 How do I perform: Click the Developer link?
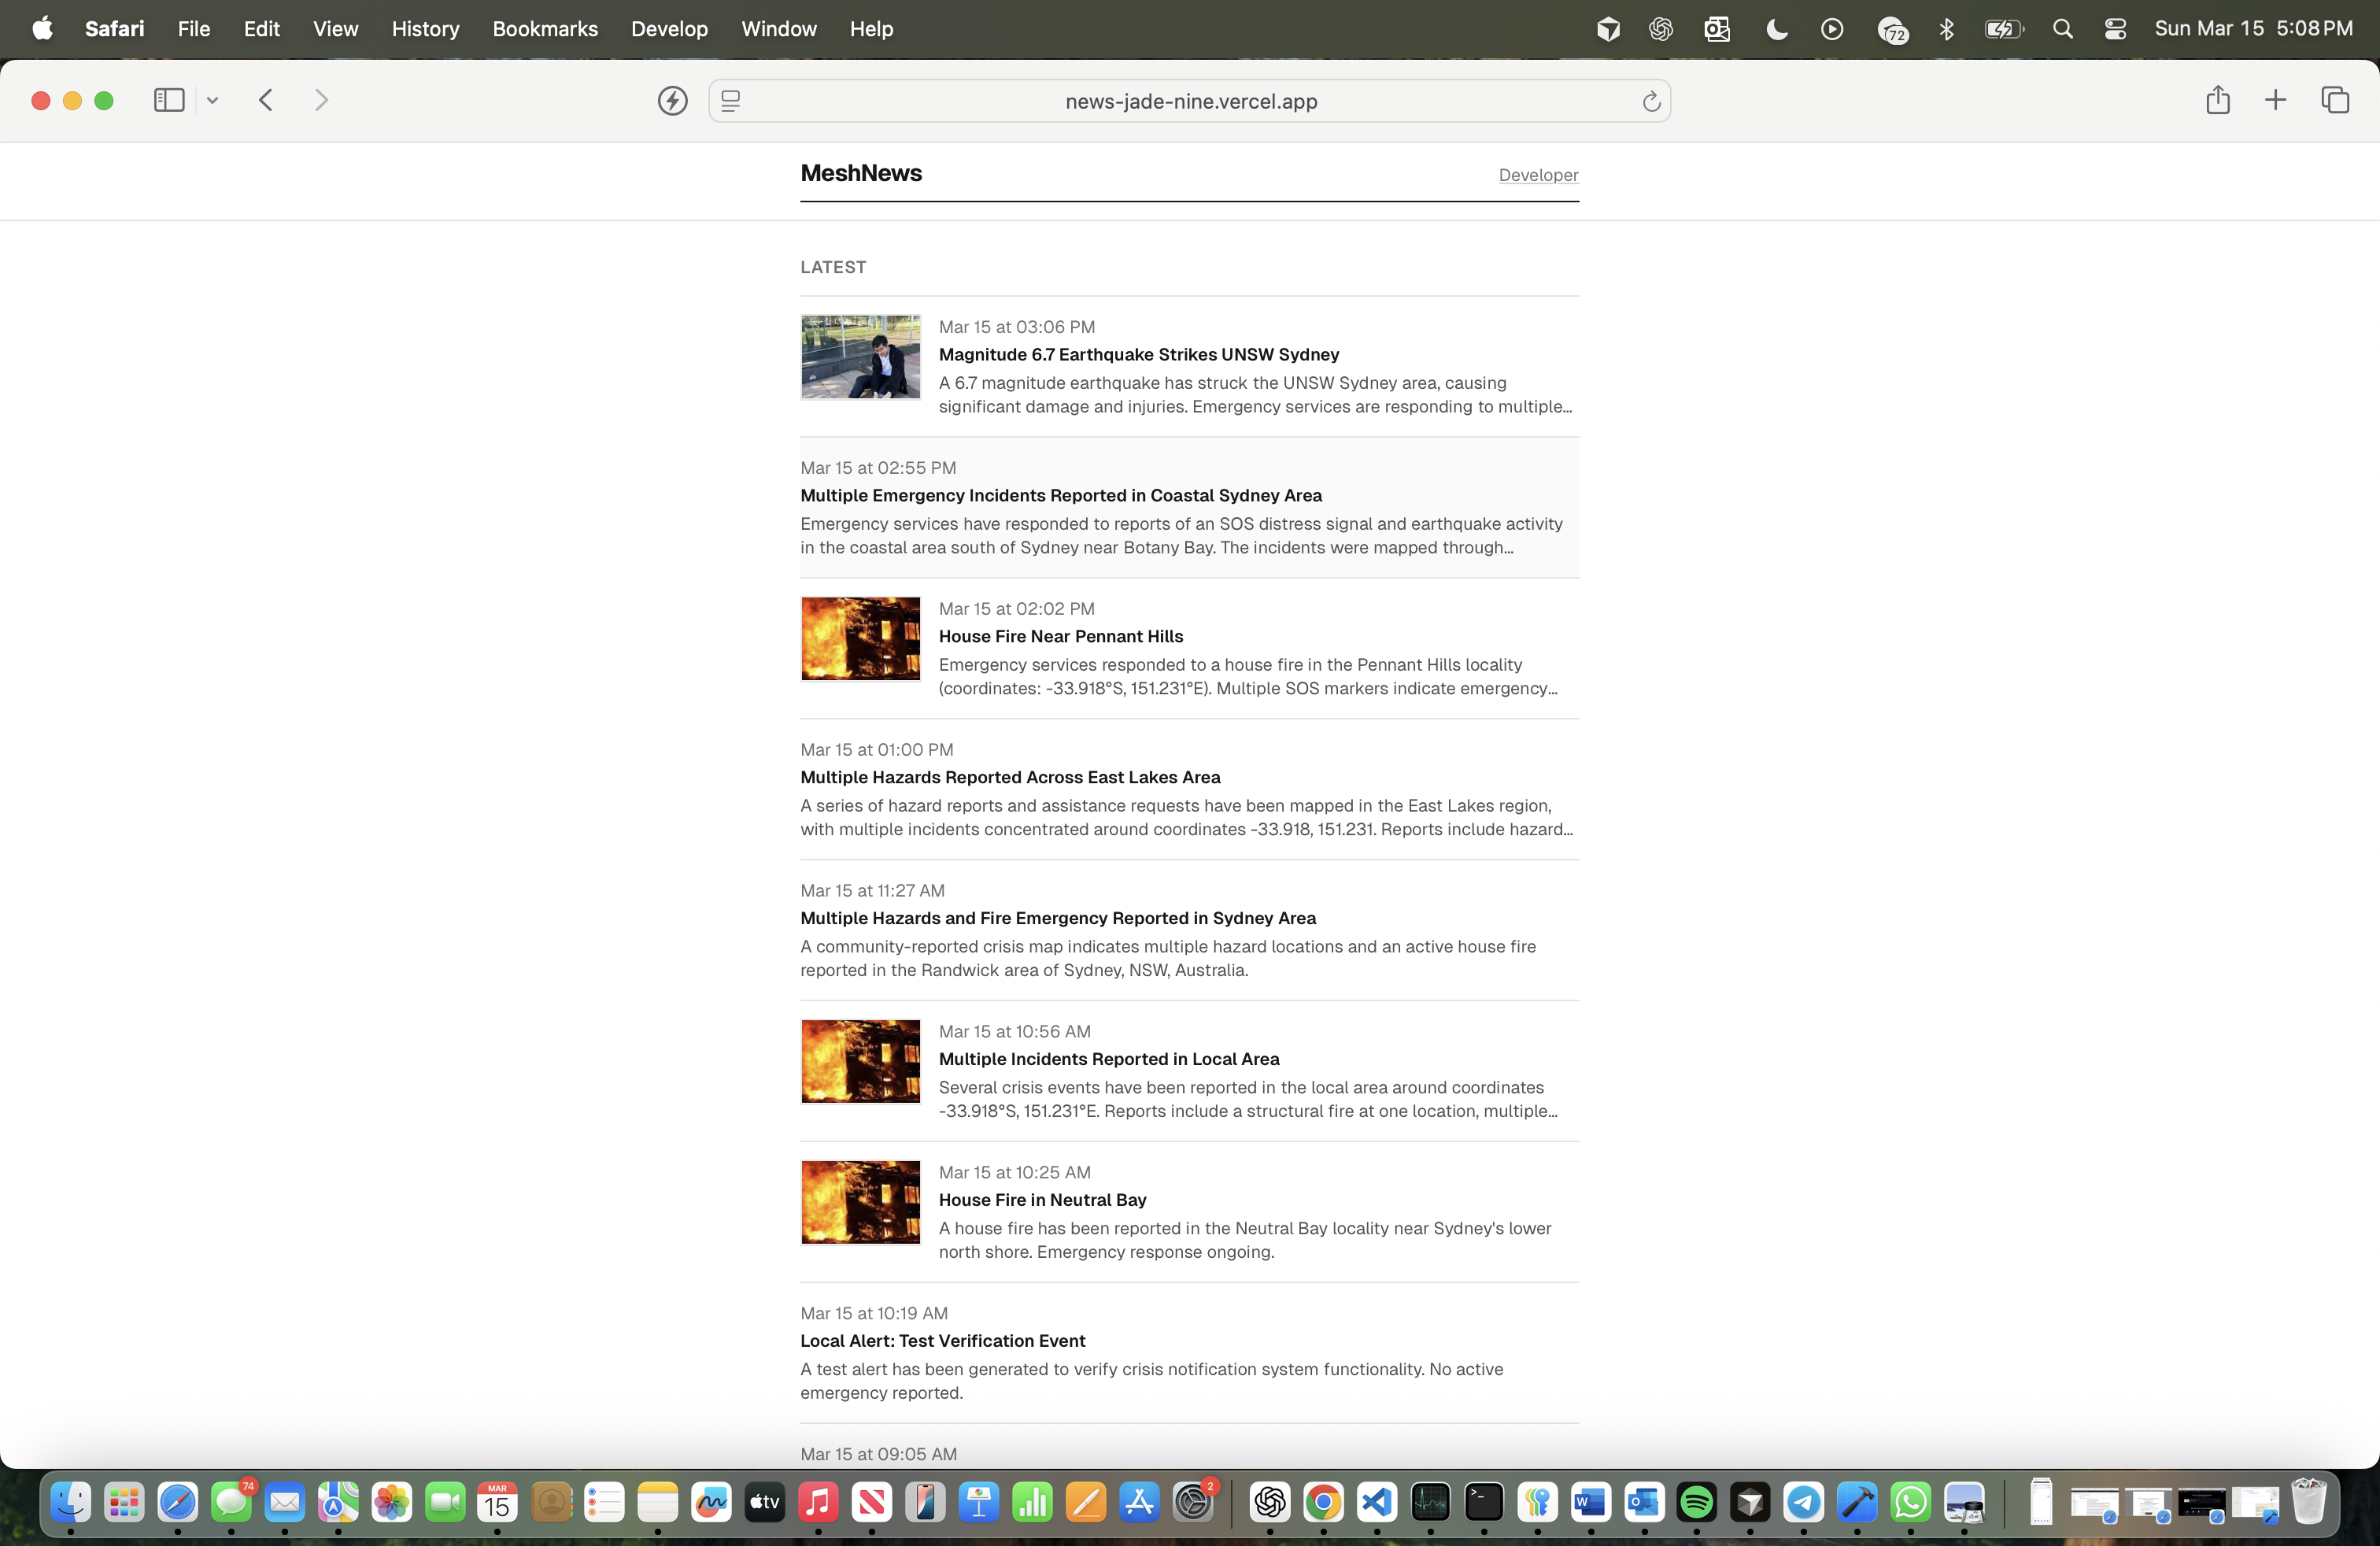[1538, 175]
